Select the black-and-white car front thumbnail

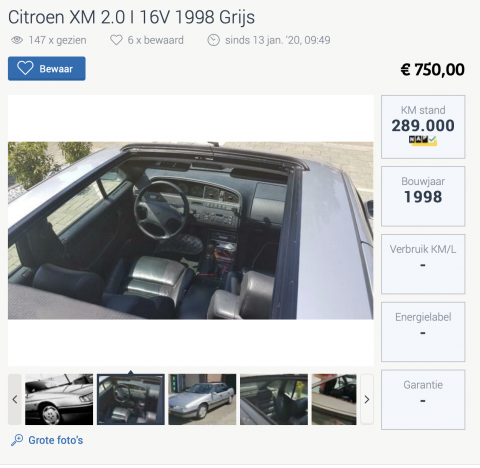[x=59, y=399]
